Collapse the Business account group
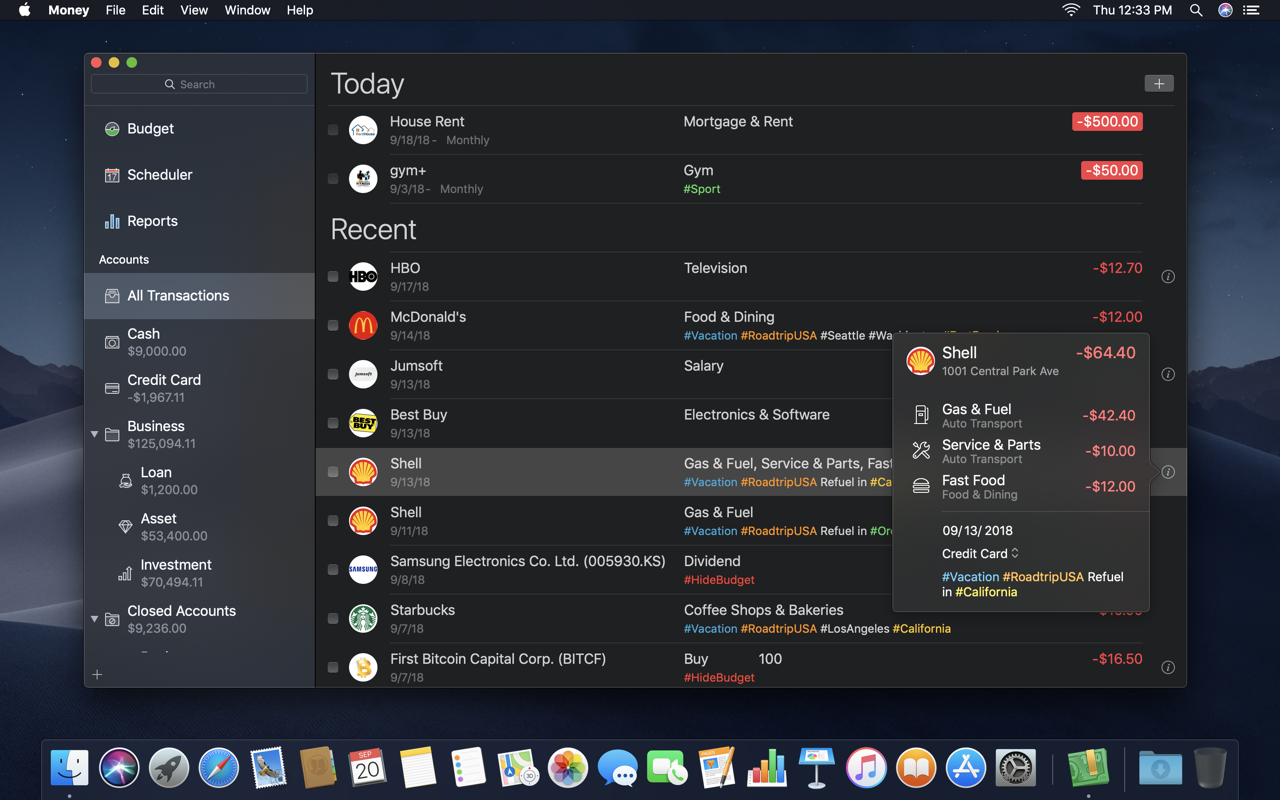Screen dimensions: 1280x800 95,435
